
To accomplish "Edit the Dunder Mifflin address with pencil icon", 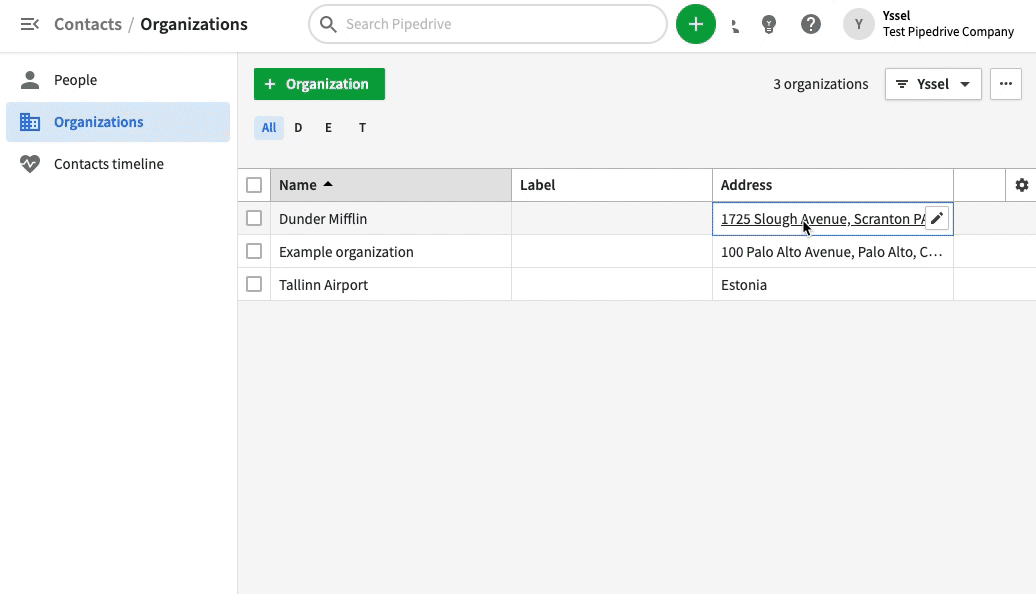I will coord(937,218).
